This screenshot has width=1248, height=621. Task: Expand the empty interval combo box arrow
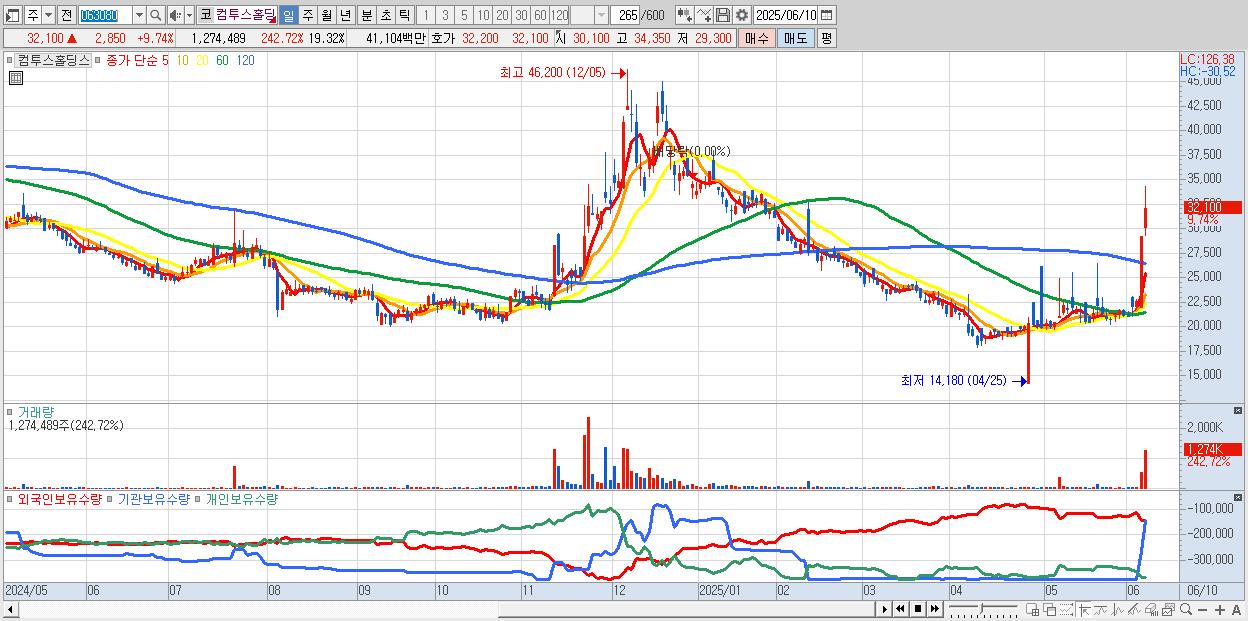click(601, 15)
